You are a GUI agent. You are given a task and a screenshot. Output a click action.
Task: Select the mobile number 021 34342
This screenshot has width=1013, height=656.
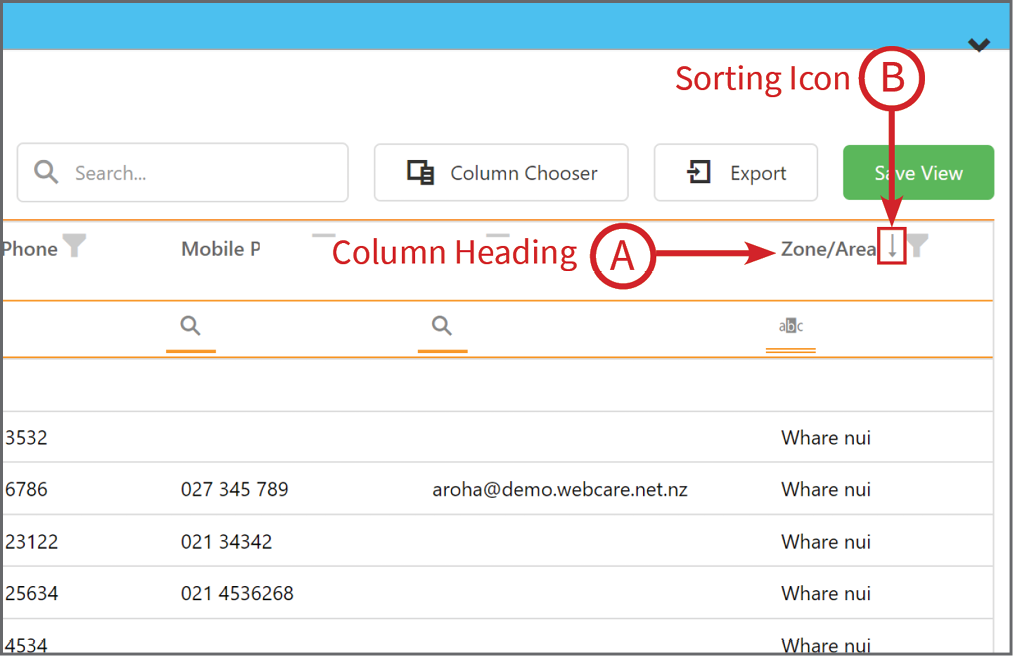pos(226,542)
